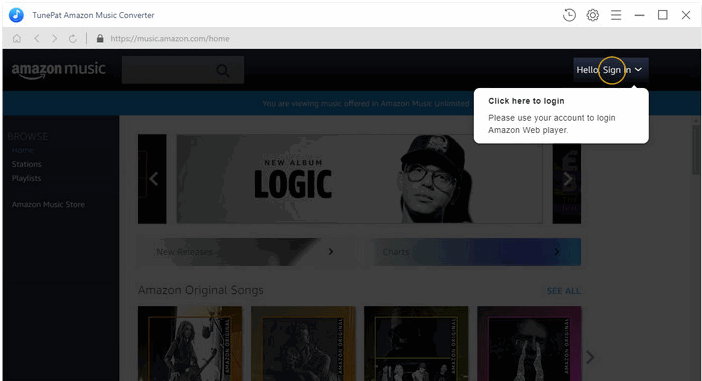Open the settings gear icon
Viewport: 702px width, 381px height.
click(593, 15)
